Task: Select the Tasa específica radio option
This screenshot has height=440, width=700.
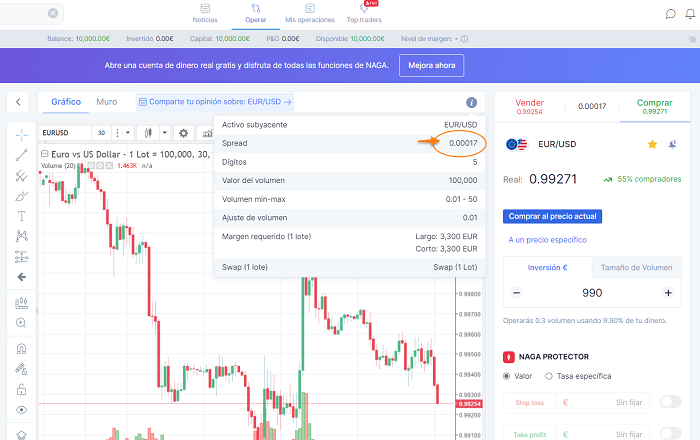Action: (549, 376)
